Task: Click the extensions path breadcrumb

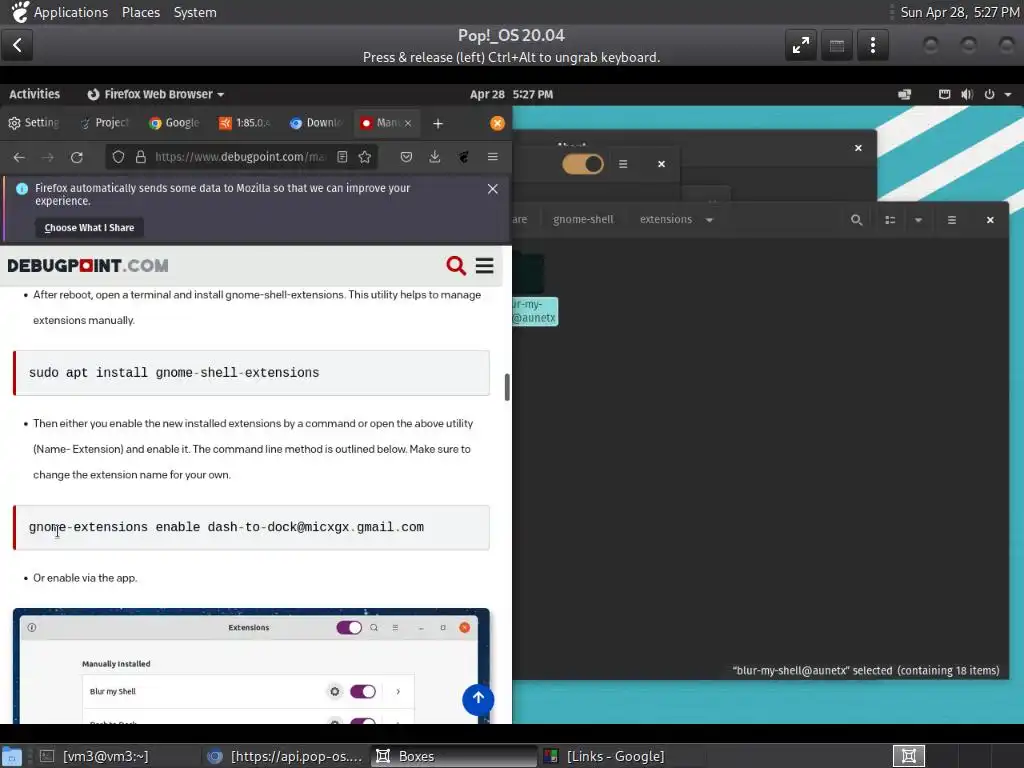Action: (665, 219)
